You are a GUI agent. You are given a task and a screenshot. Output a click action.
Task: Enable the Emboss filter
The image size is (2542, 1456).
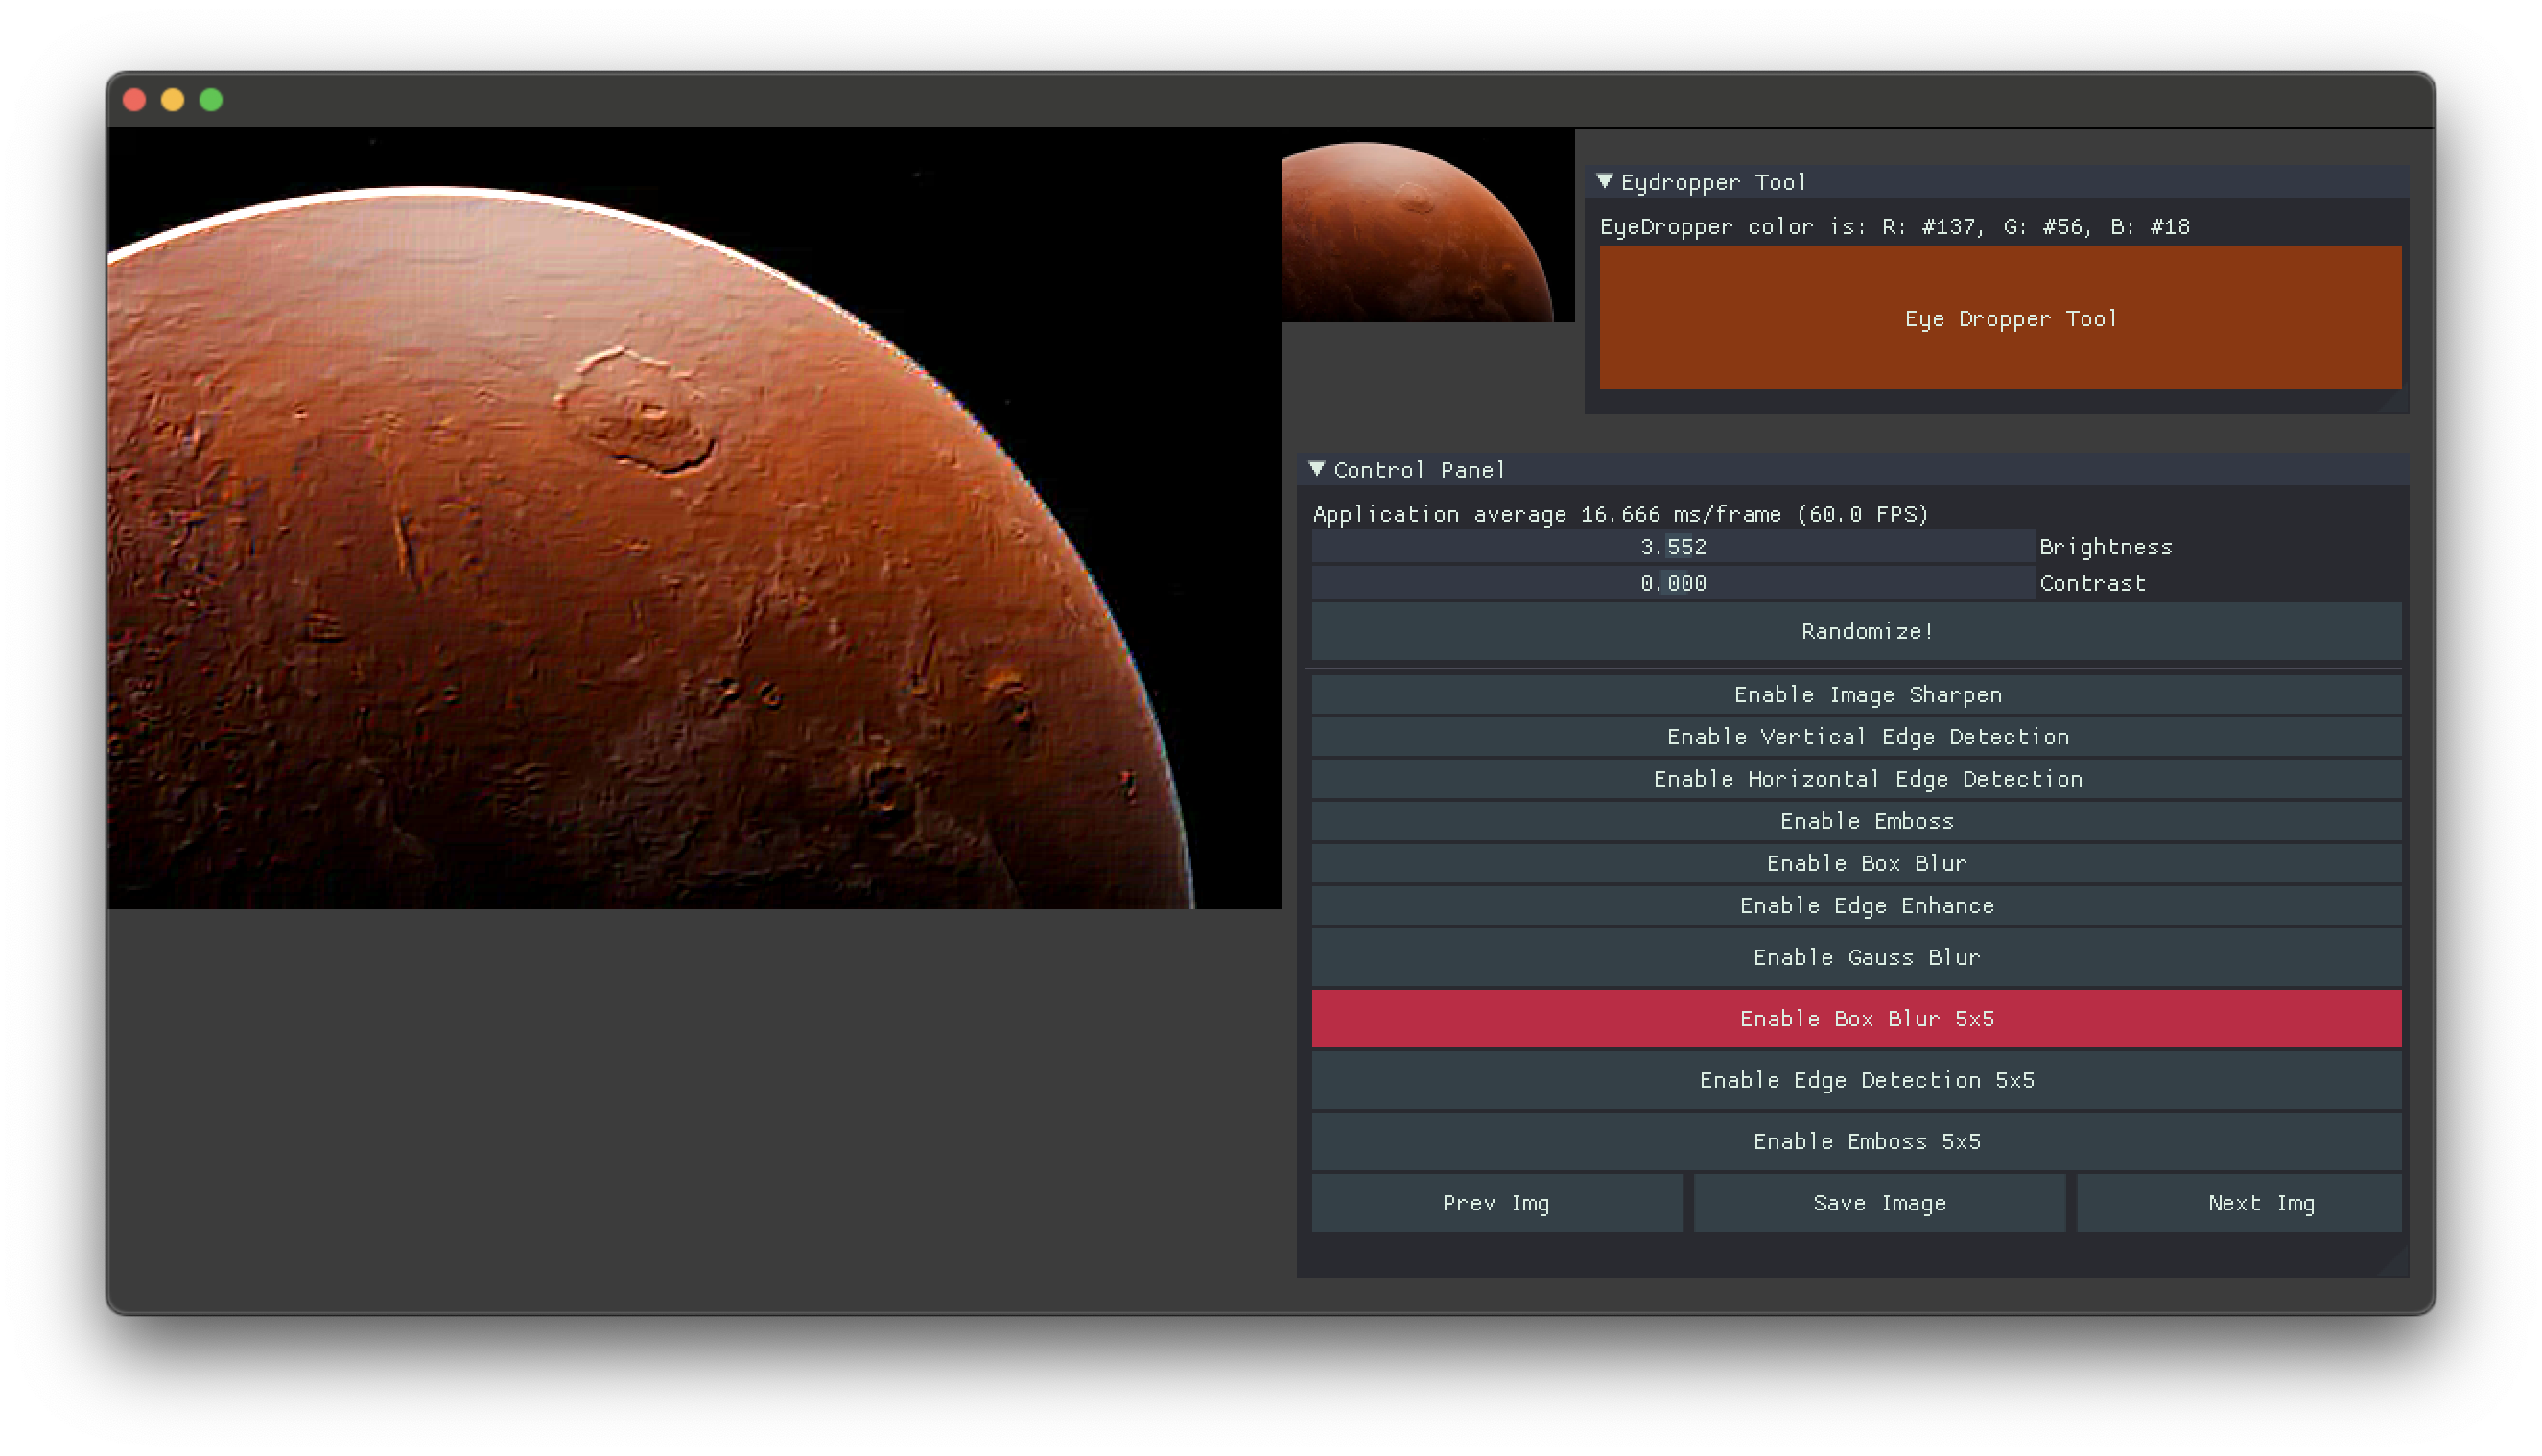(1856, 821)
